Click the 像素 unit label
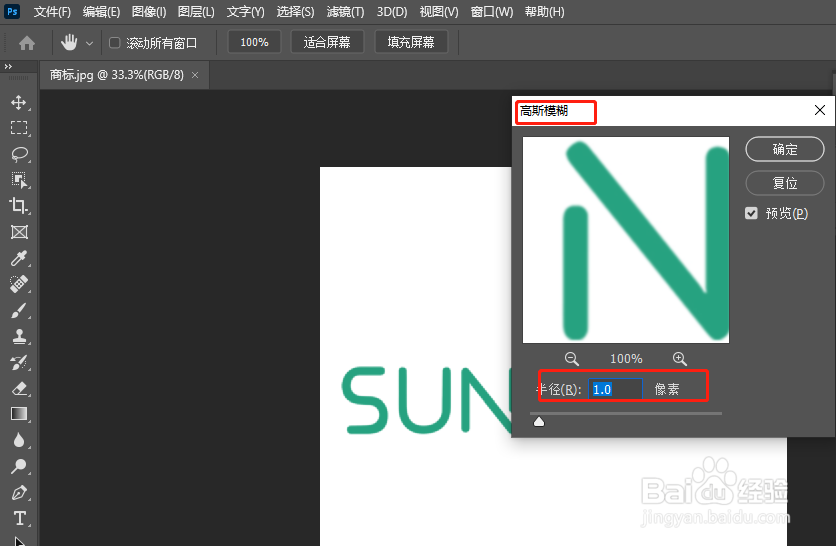 667,389
